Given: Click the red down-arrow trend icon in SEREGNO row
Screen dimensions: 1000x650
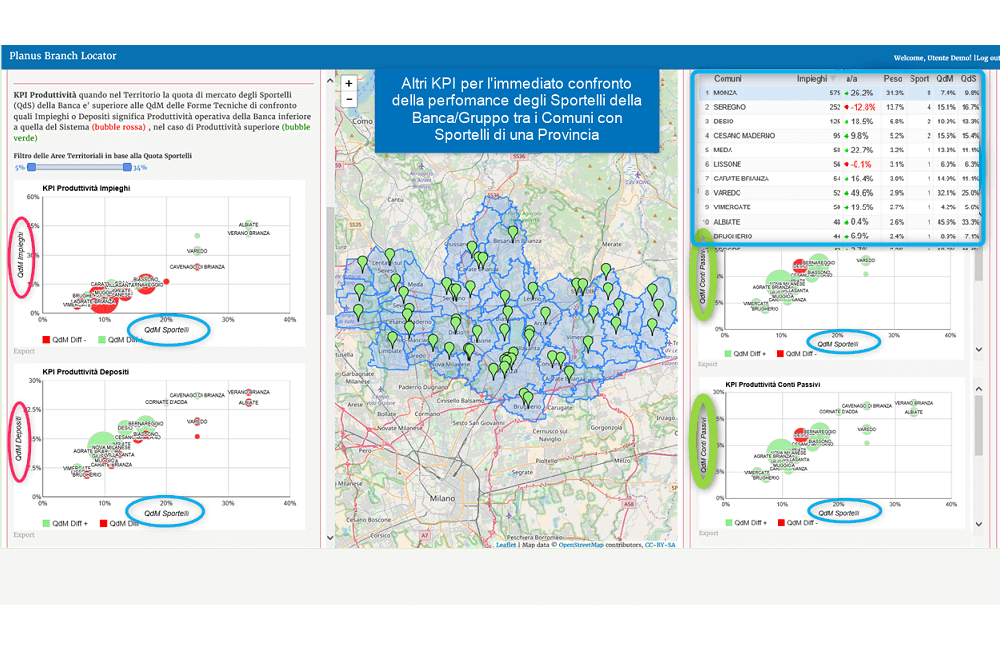Looking at the screenshot, I should 846,107.
